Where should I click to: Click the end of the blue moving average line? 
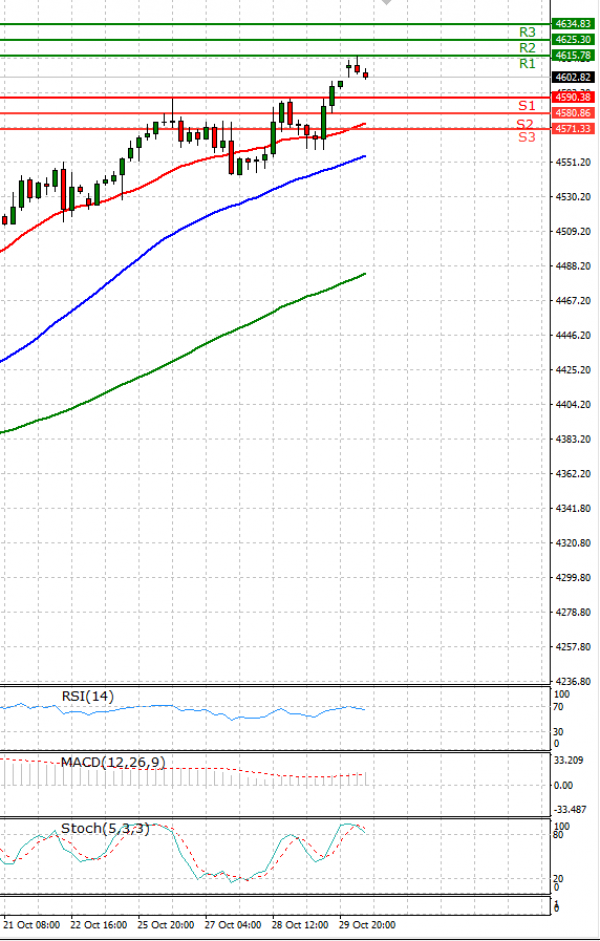click(x=365, y=156)
